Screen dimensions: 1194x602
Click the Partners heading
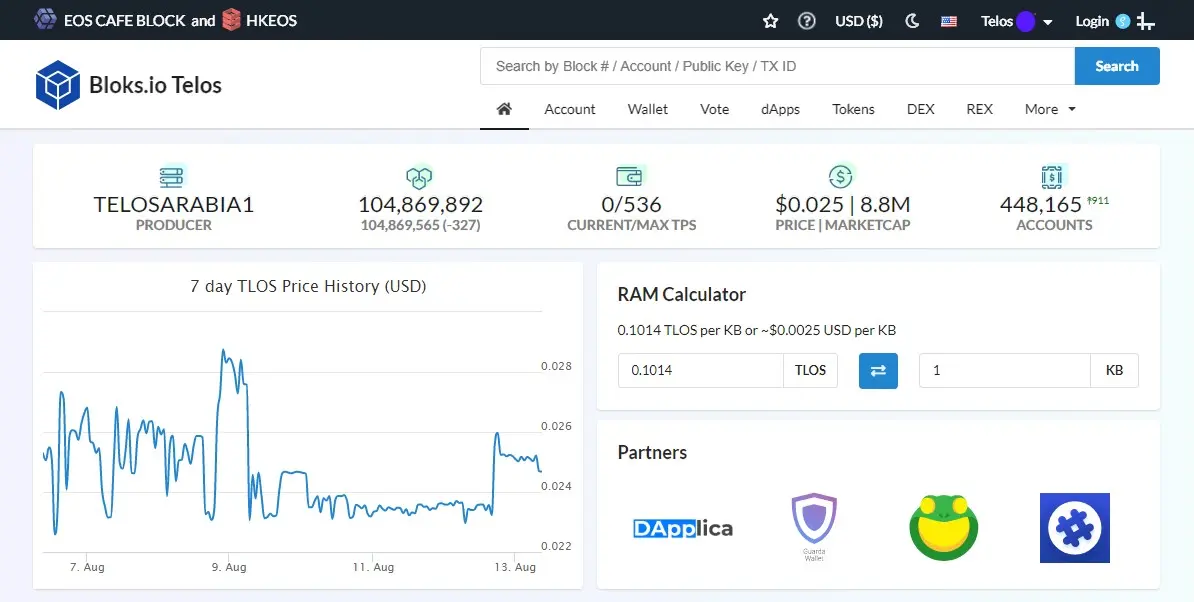click(x=652, y=452)
